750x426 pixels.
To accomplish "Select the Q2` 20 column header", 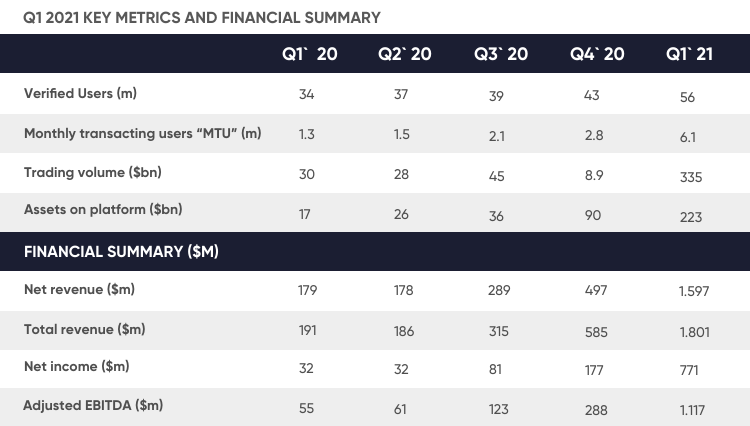I will tap(404, 54).
